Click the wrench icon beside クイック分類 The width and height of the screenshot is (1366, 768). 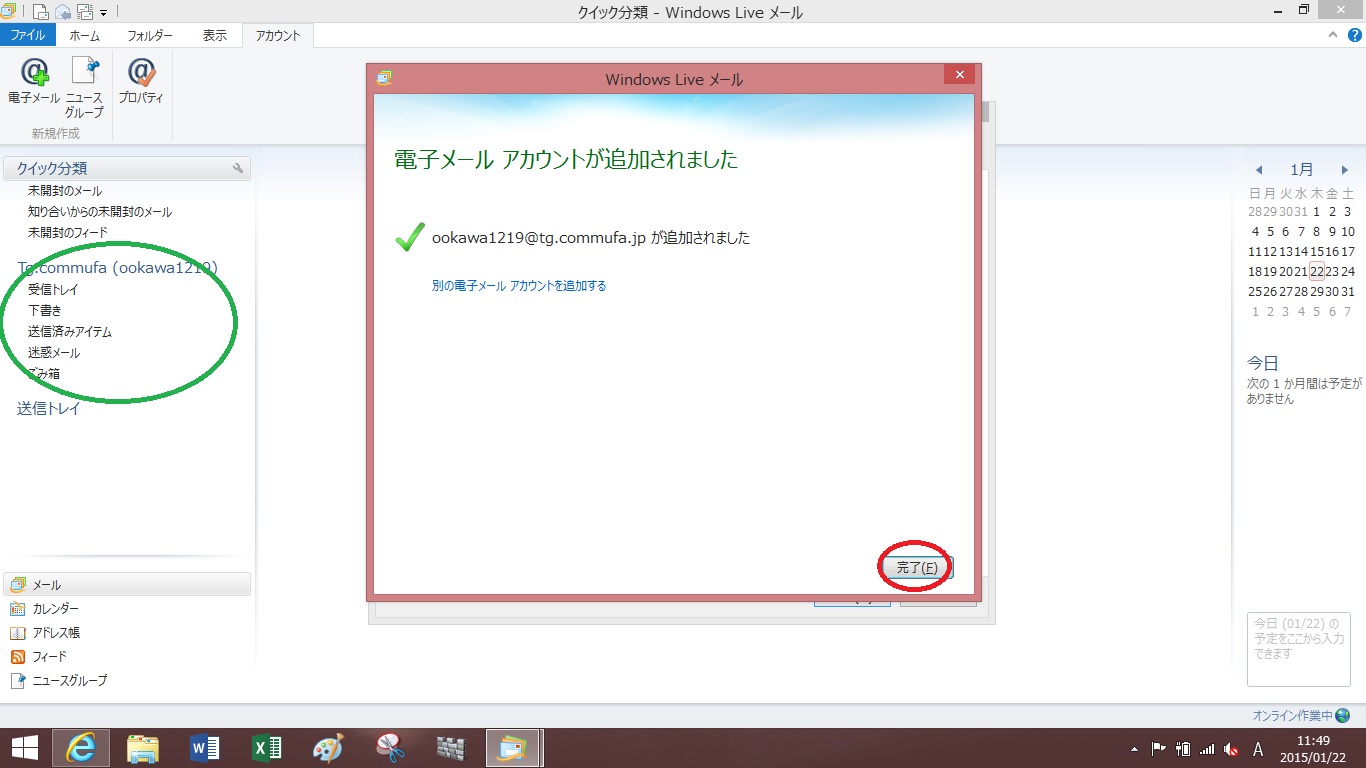click(x=238, y=168)
